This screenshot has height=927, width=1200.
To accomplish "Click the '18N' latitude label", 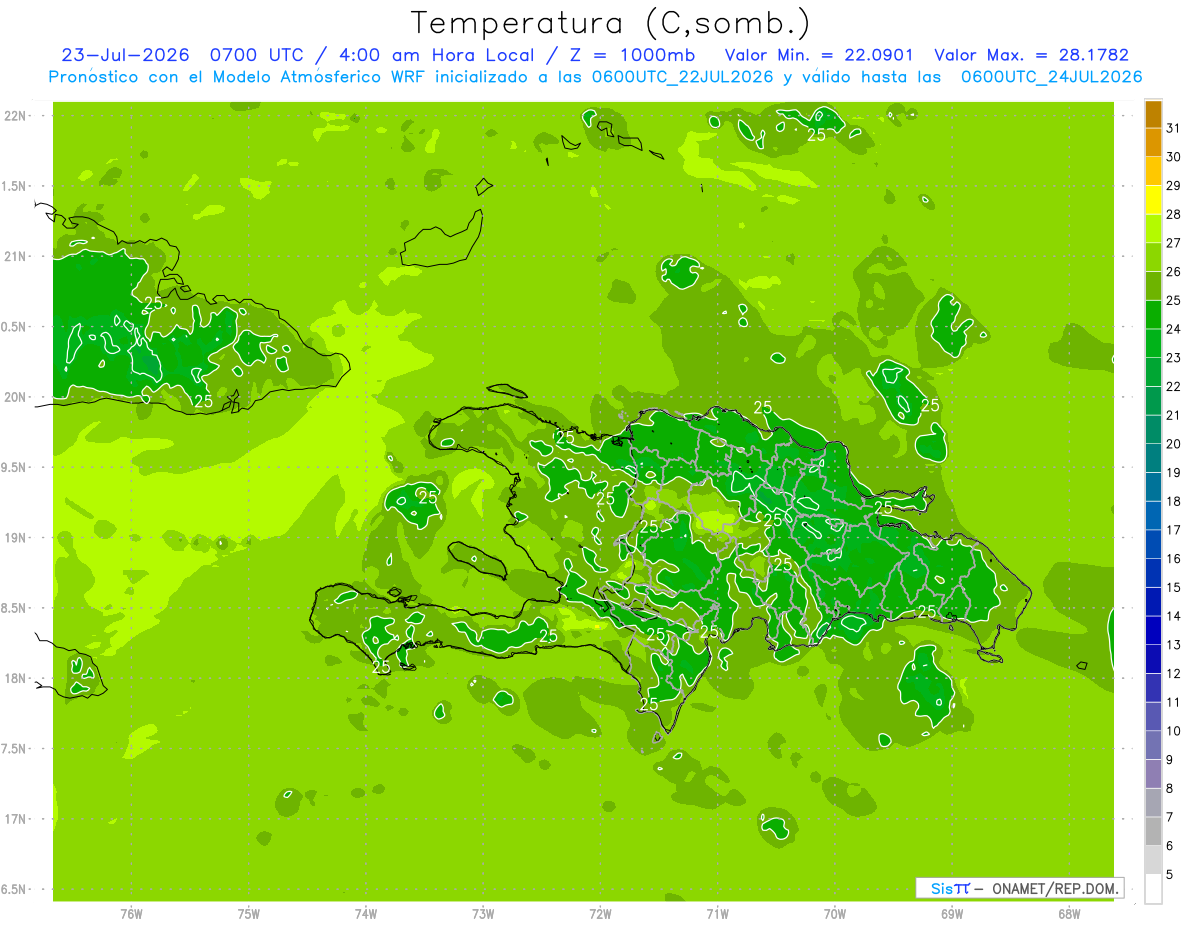I will (x=15, y=678).
